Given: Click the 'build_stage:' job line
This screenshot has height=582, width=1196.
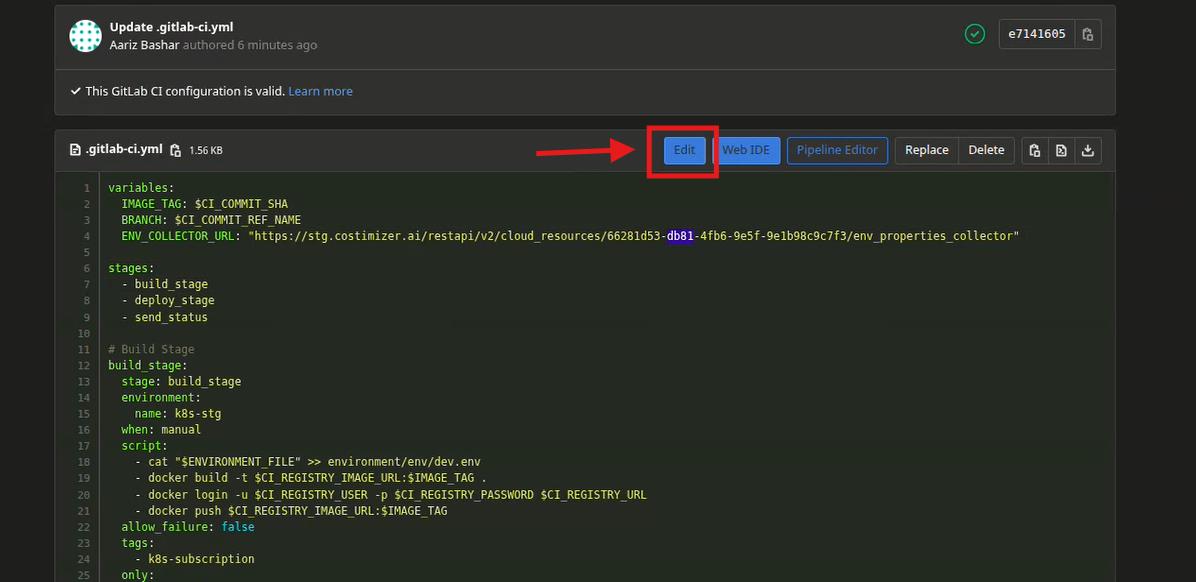Looking at the screenshot, I should [148, 365].
